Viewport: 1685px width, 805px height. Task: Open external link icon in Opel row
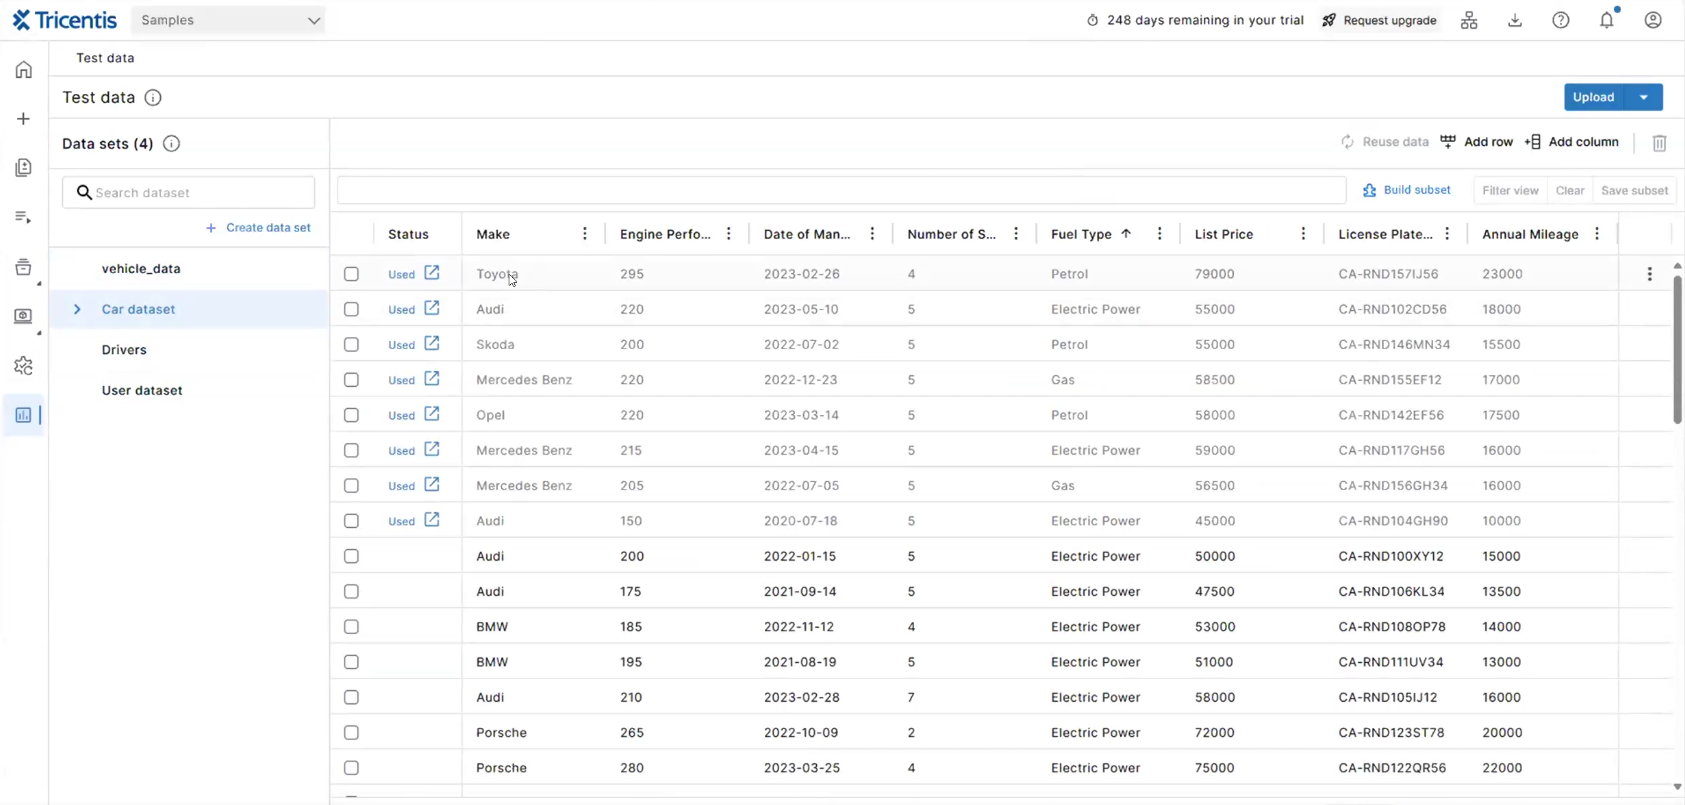pos(432,414)
